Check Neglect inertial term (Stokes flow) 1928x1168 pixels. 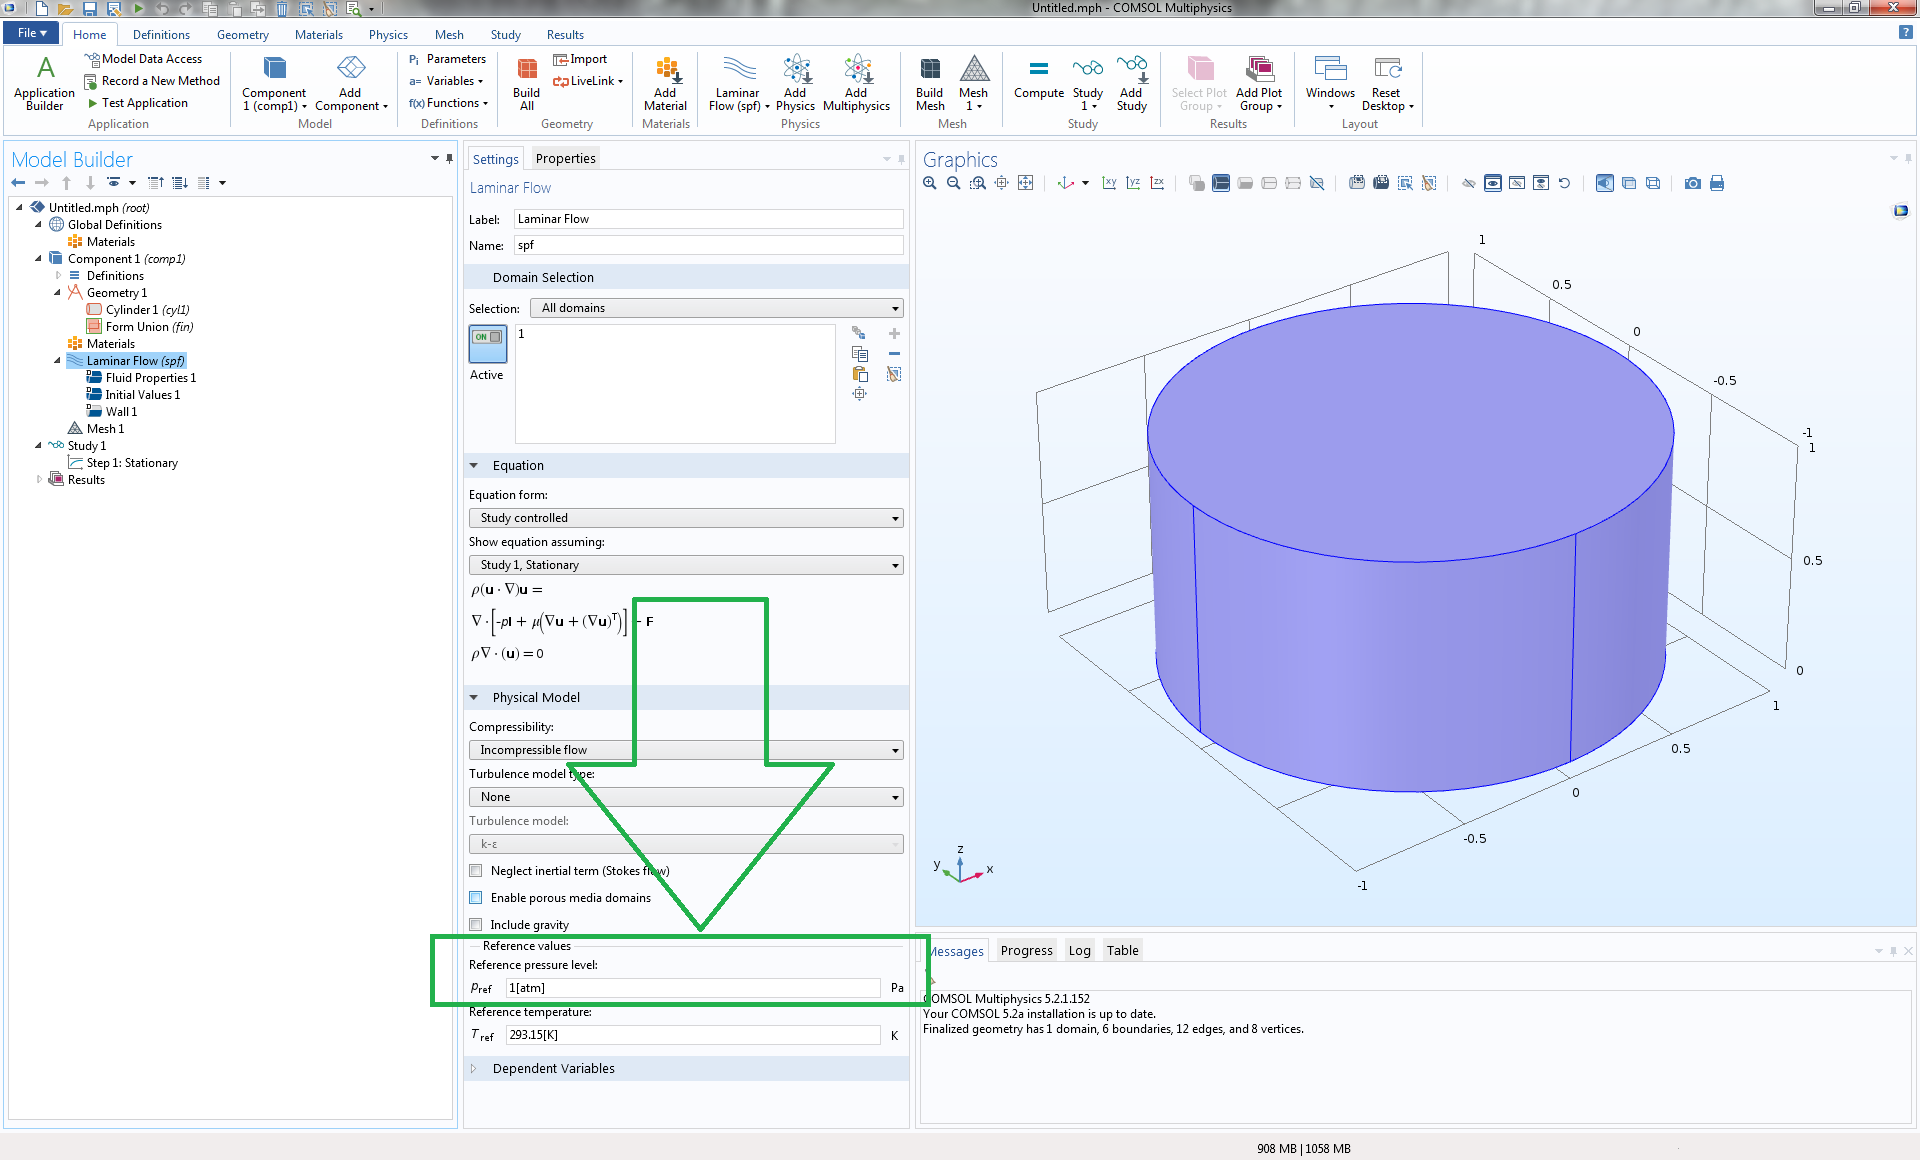pos(476,871)
